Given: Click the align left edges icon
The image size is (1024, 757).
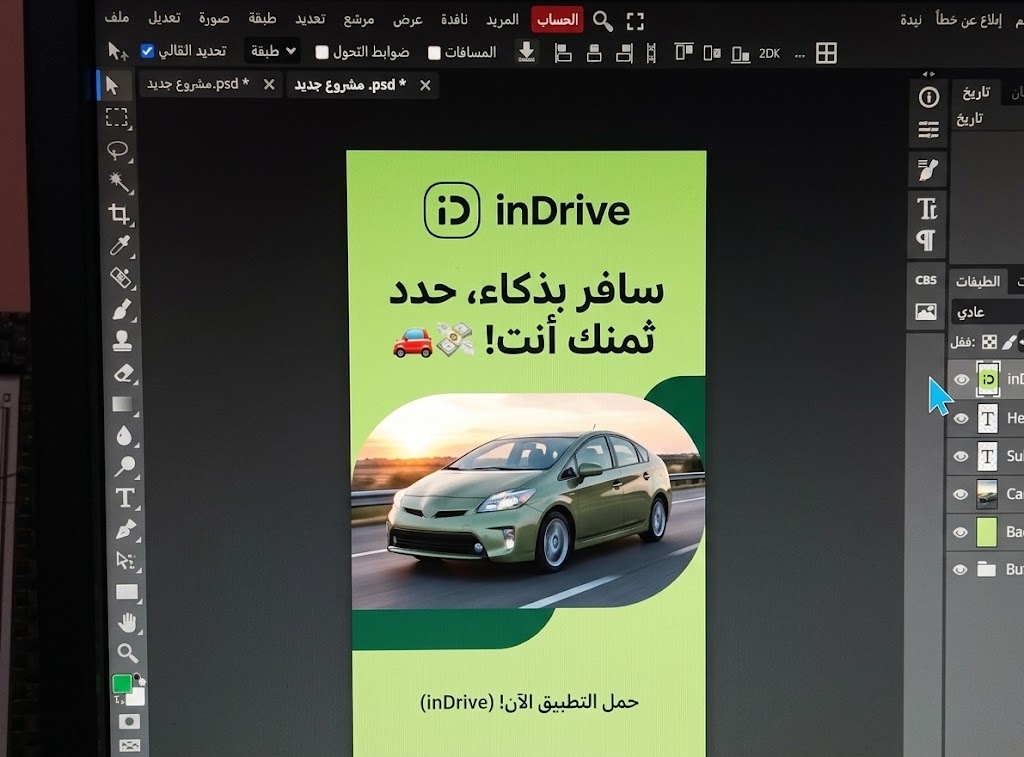Looking at the screenshot, I should tap(563, 53).
